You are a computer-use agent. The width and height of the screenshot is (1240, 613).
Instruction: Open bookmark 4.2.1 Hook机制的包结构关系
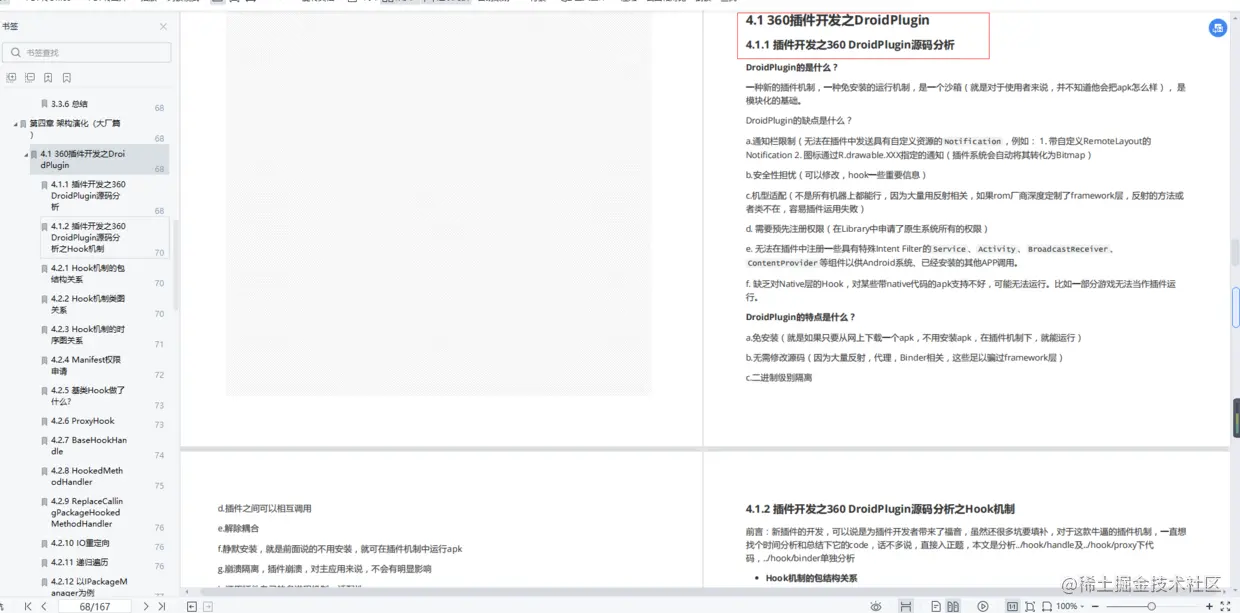pos(88,274)
